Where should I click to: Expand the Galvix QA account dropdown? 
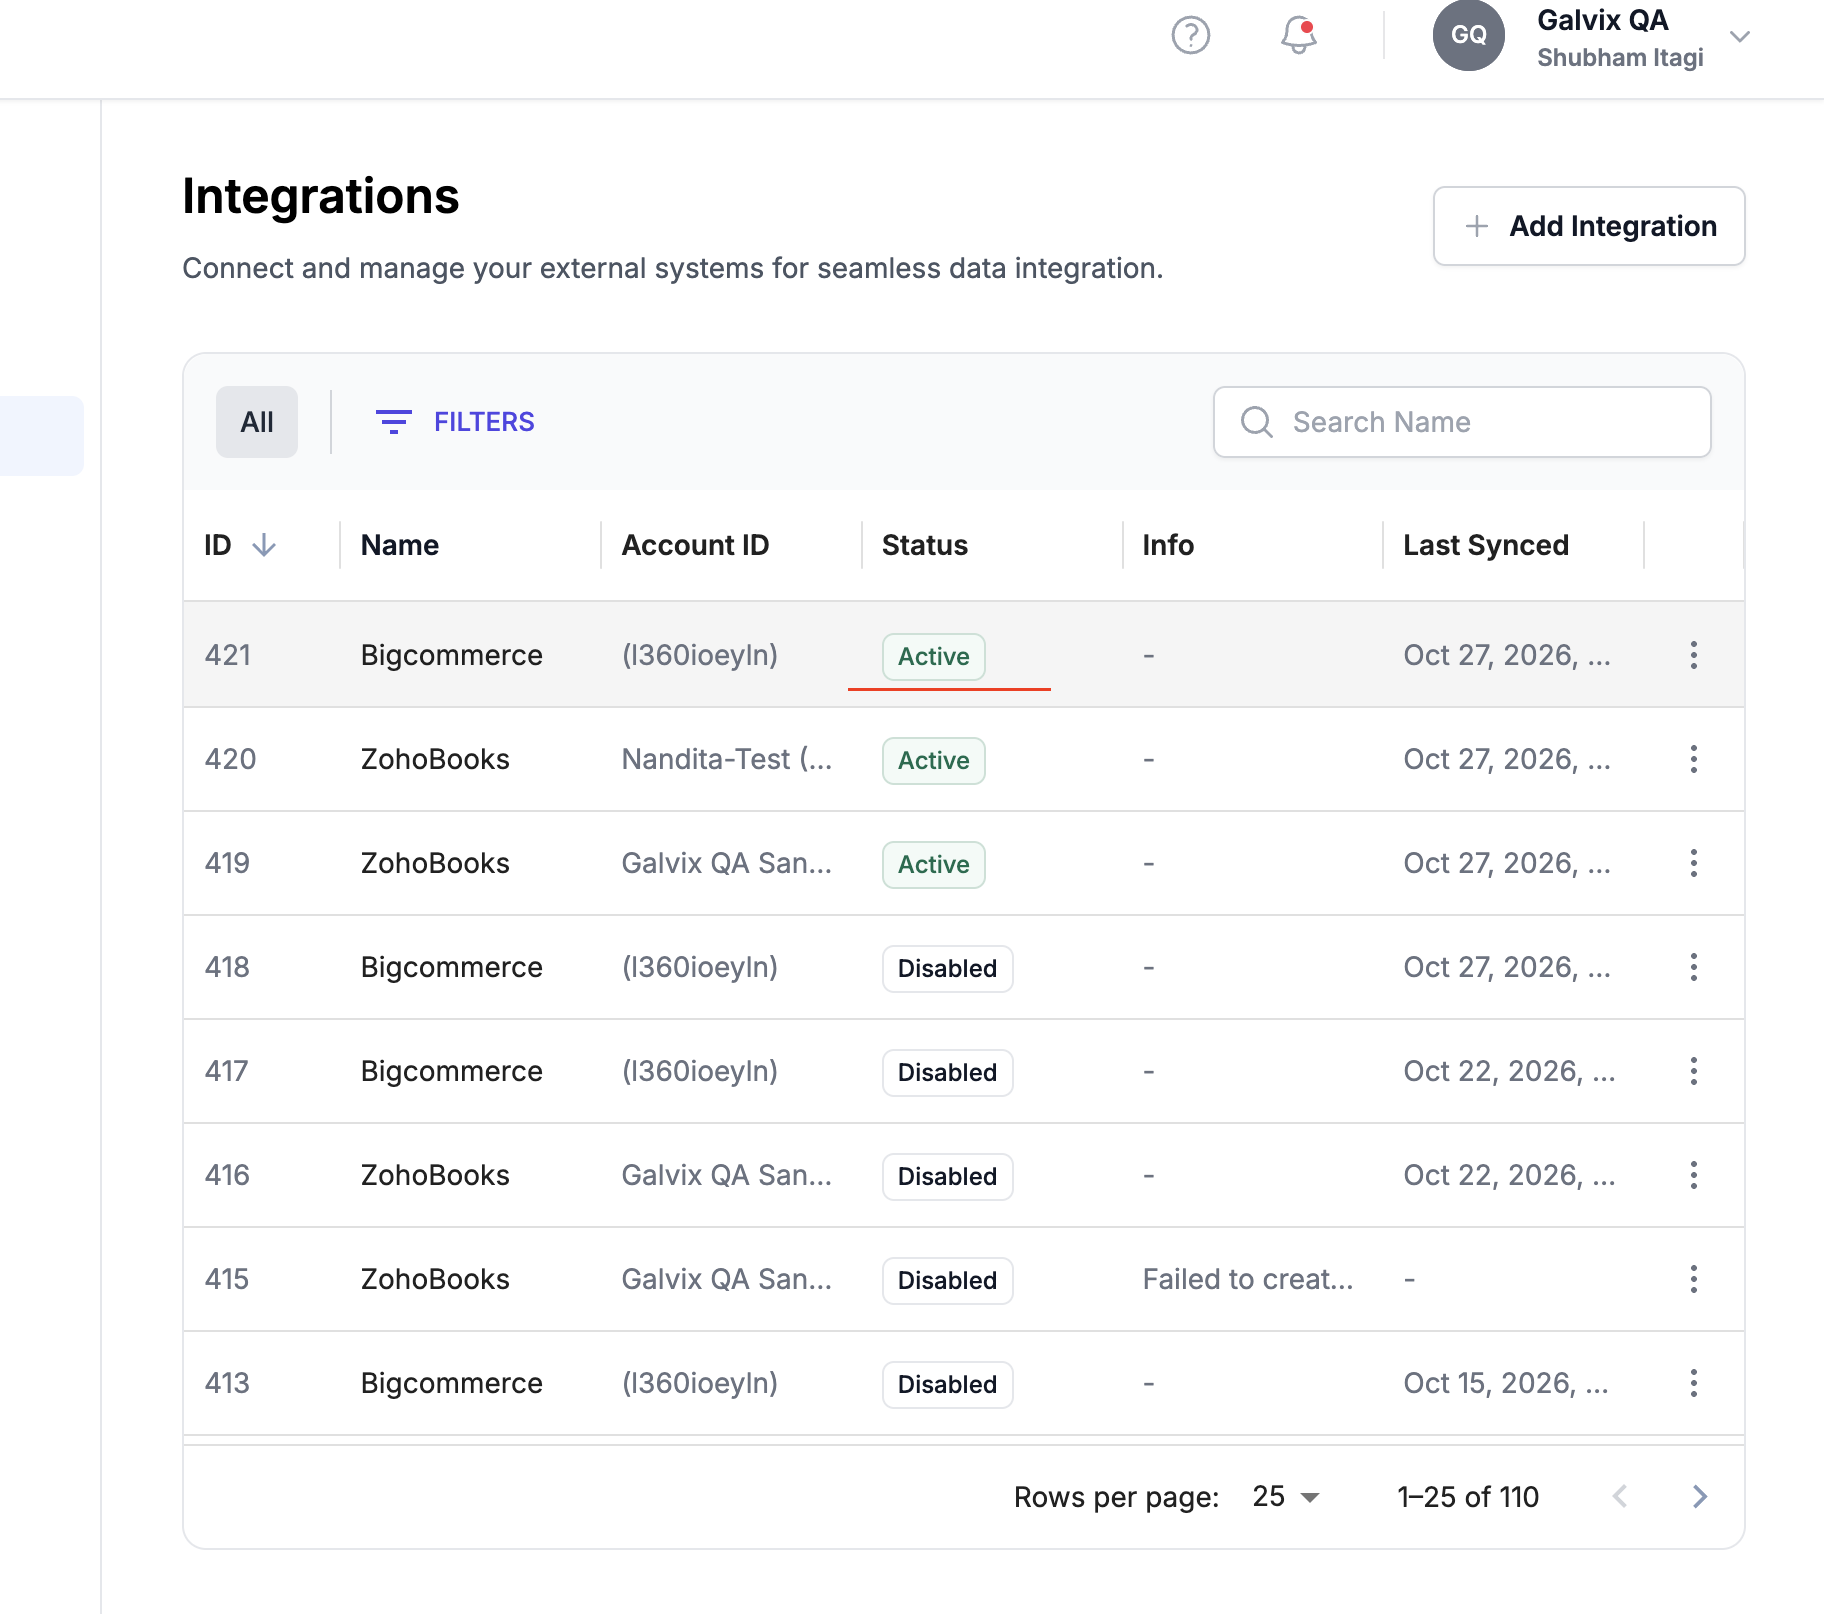click(x=1739, y=37)
